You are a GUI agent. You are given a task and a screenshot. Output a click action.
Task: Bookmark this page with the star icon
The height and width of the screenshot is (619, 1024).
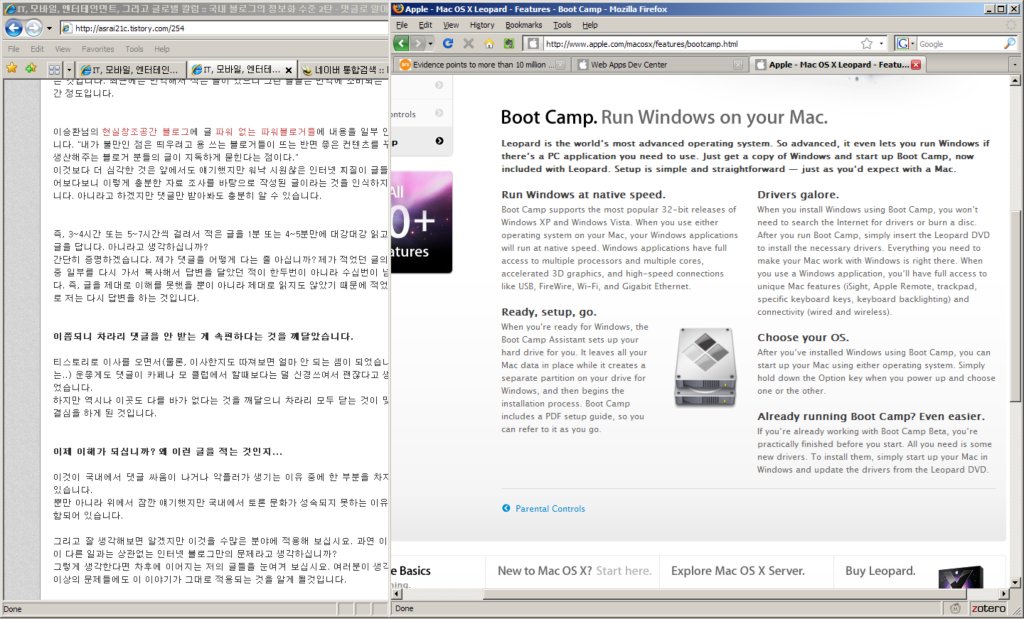tap(867, 44)
